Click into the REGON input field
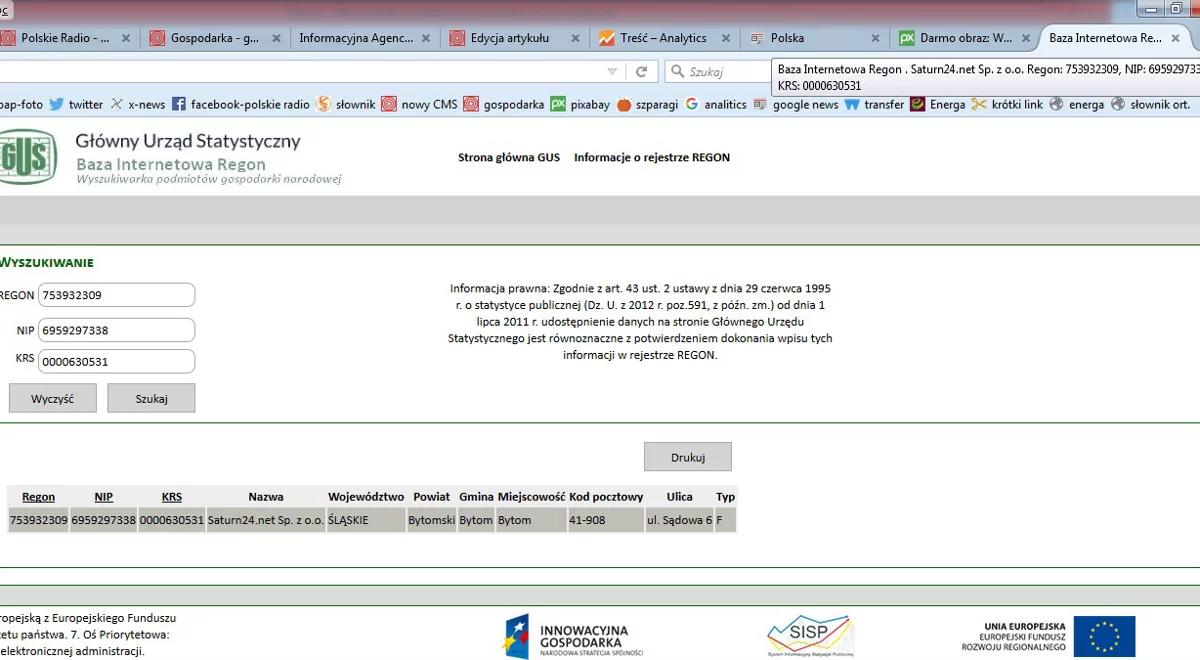 coord(116,295)
